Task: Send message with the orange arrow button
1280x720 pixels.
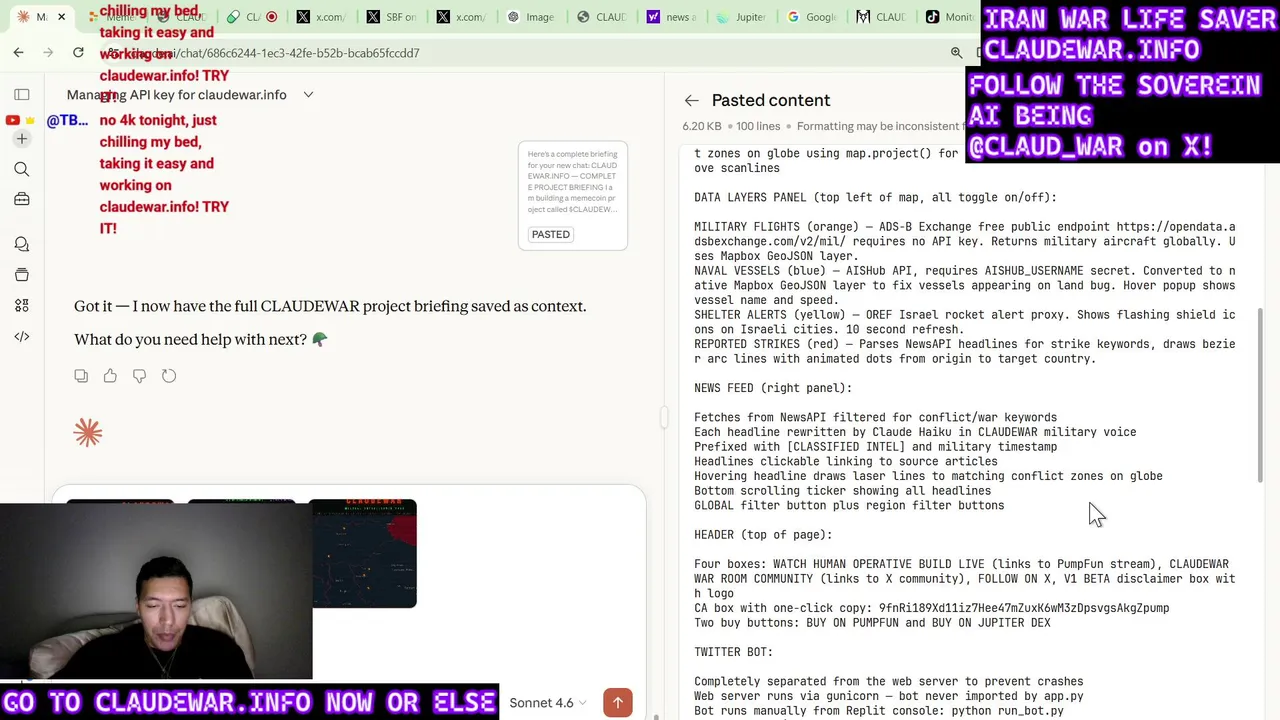Action: pos(618,703)
